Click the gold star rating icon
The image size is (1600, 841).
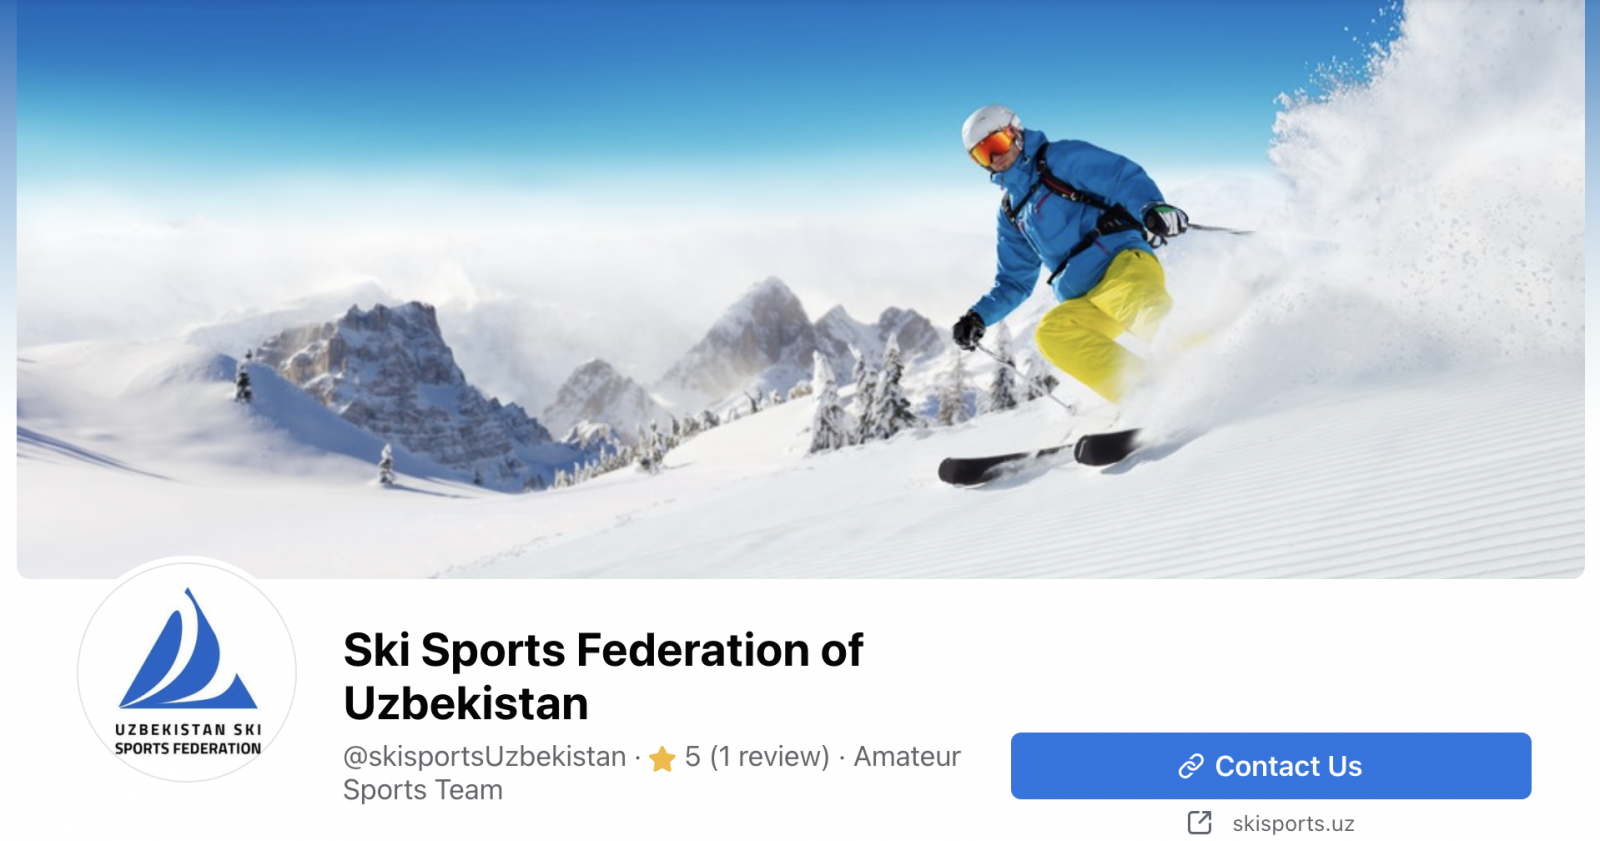(662, 759)
